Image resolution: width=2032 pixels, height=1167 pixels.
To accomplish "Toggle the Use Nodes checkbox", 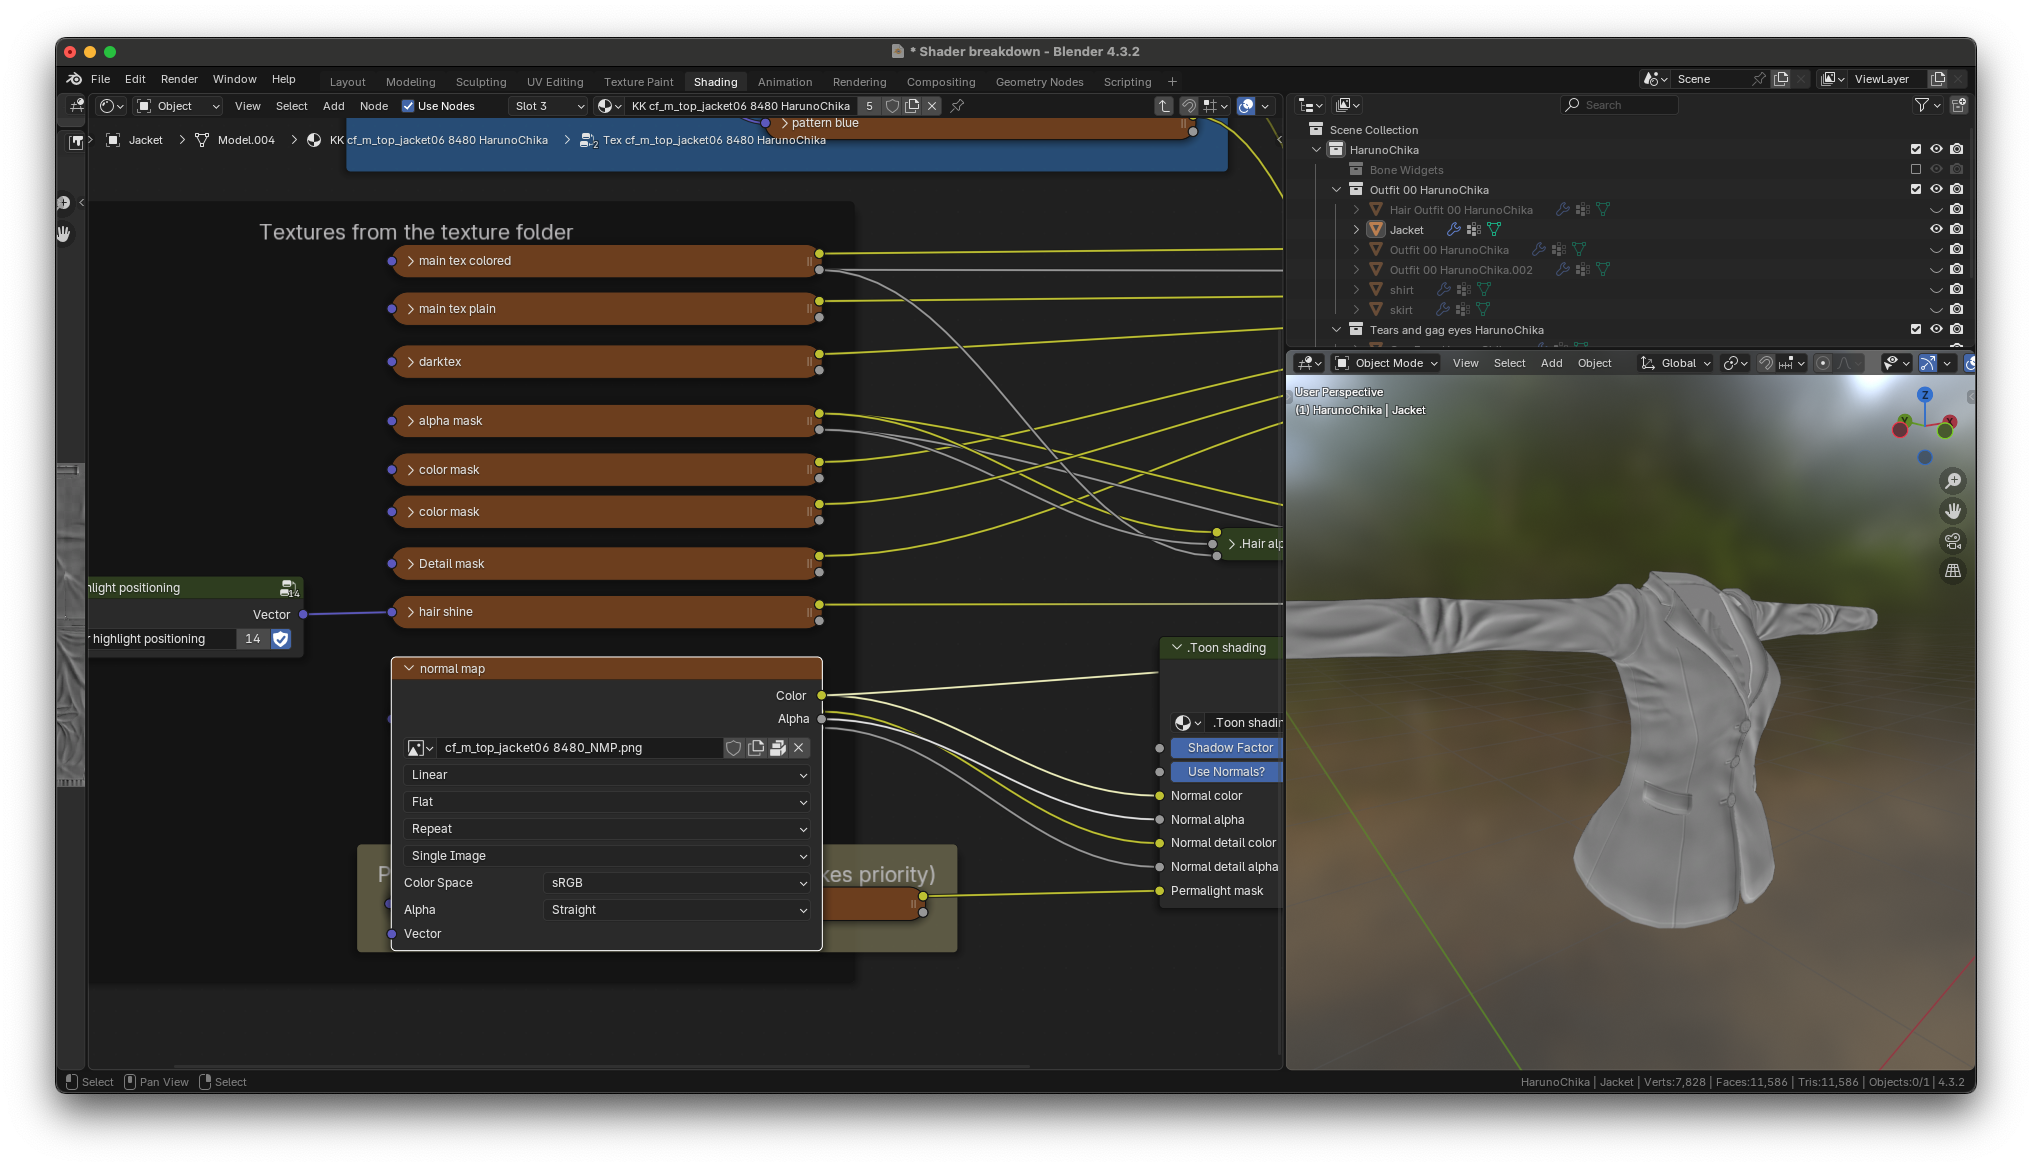I will (x=408, y=106).
